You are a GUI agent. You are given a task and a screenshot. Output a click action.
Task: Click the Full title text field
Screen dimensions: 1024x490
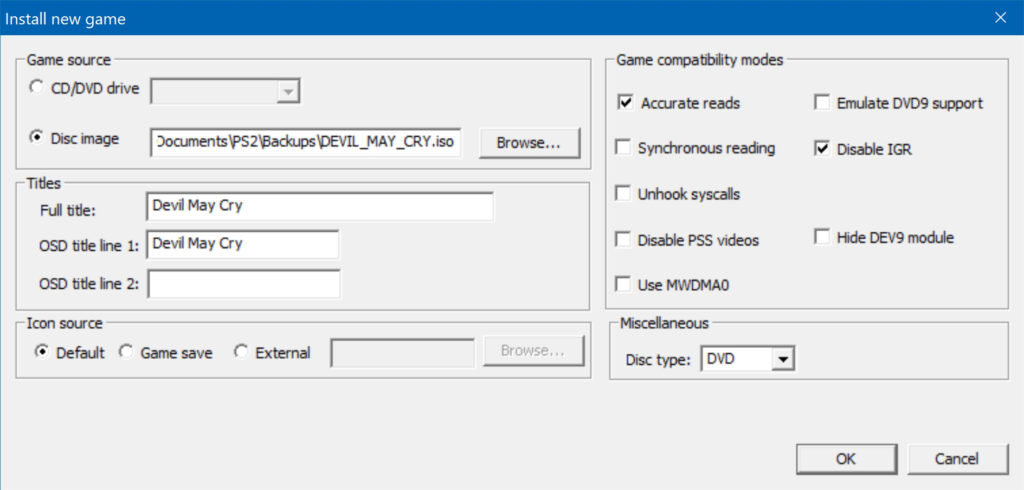[320, 206]
